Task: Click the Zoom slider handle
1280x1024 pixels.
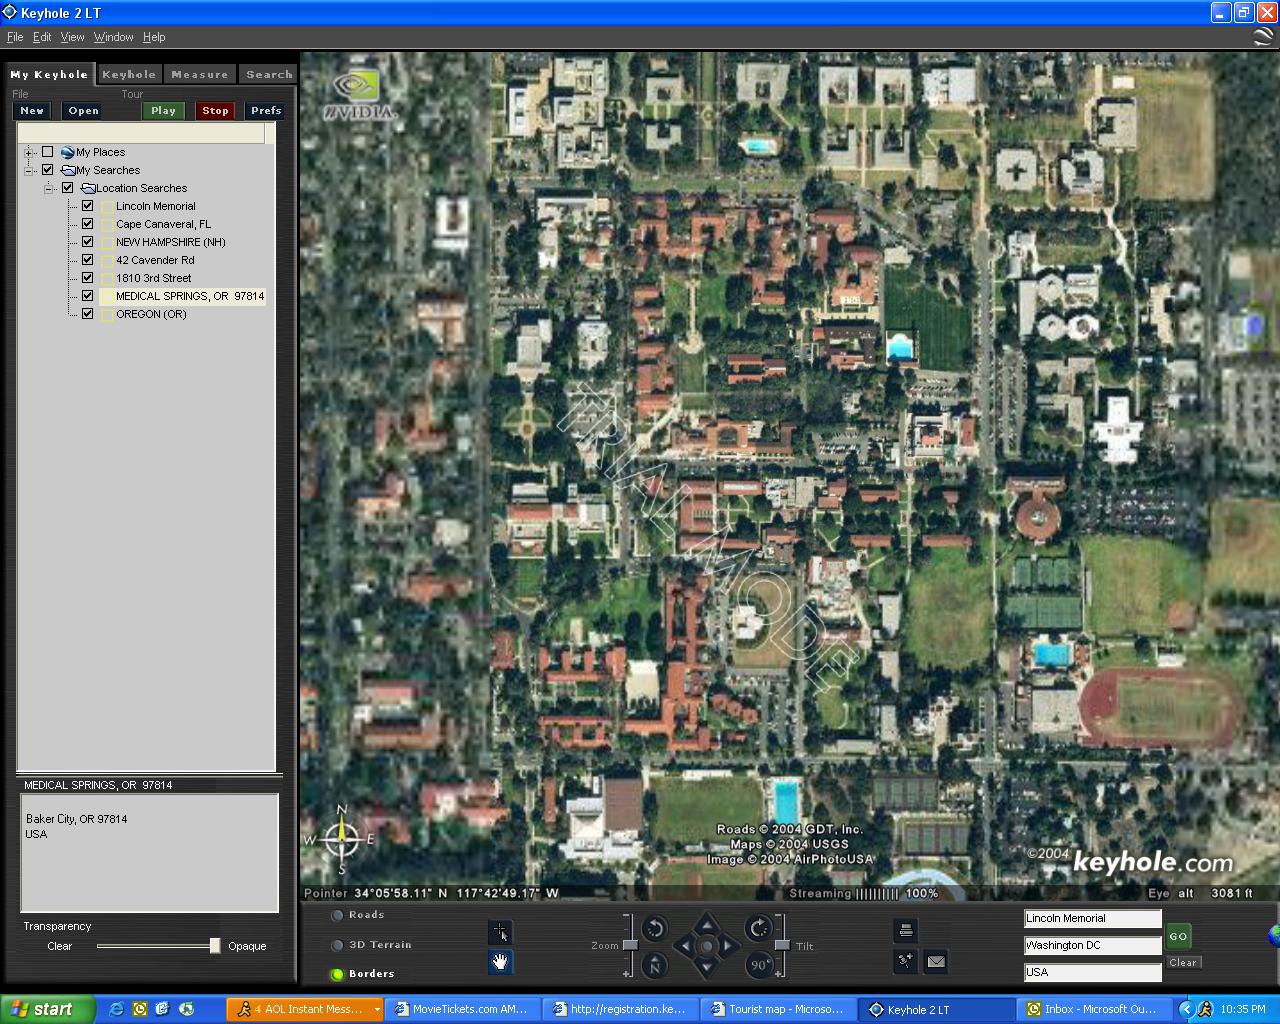Action: tap(630, 945)
